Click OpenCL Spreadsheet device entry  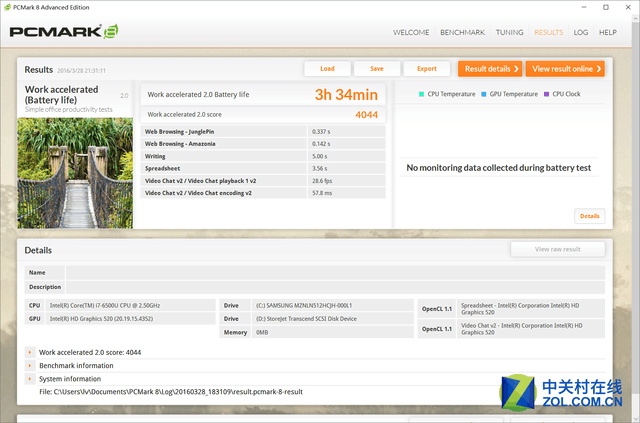pyautogui.click(x=511, y=309)
